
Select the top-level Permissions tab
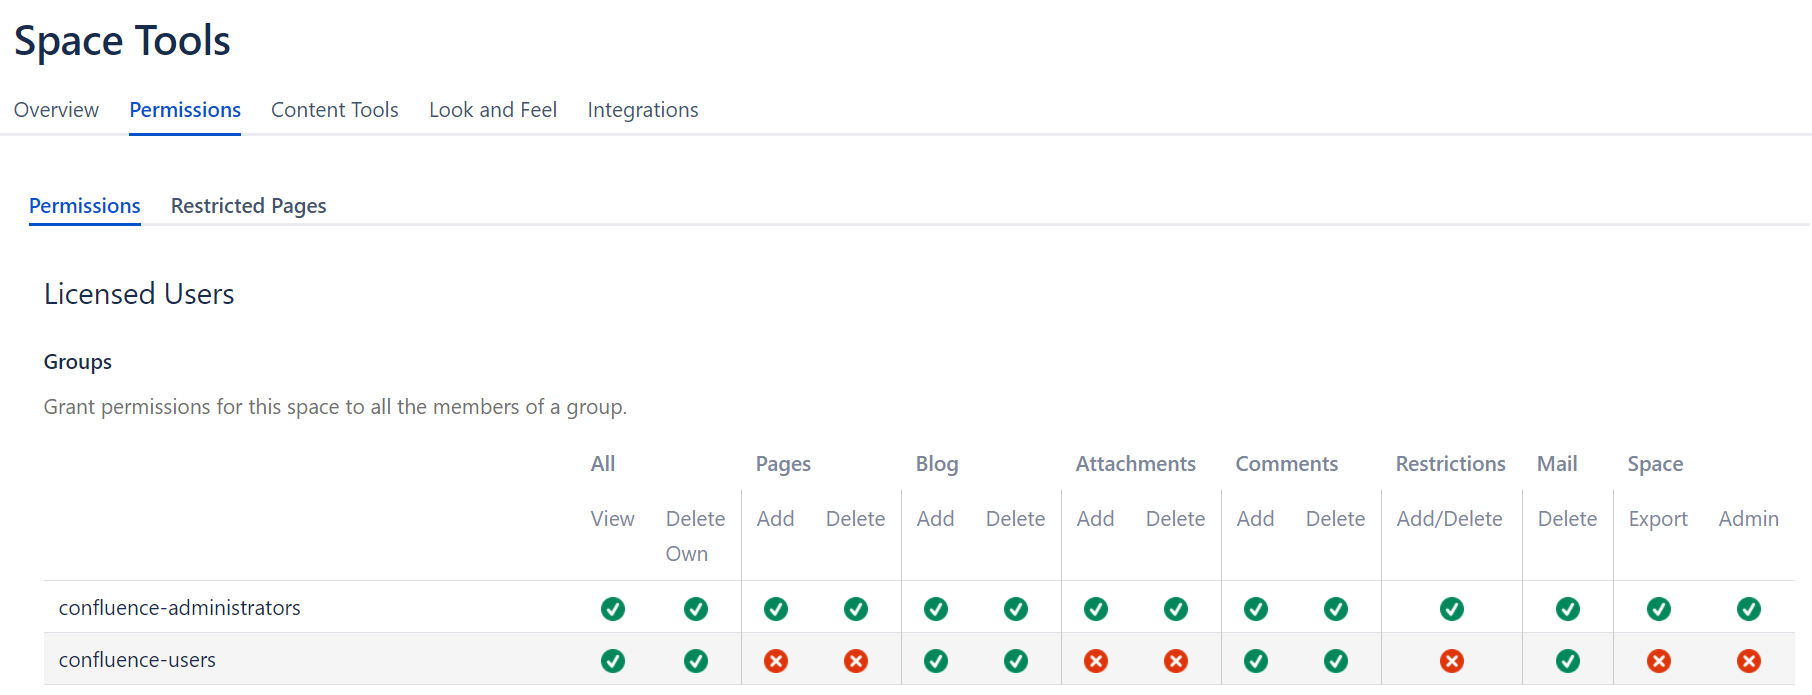point(185,110)
